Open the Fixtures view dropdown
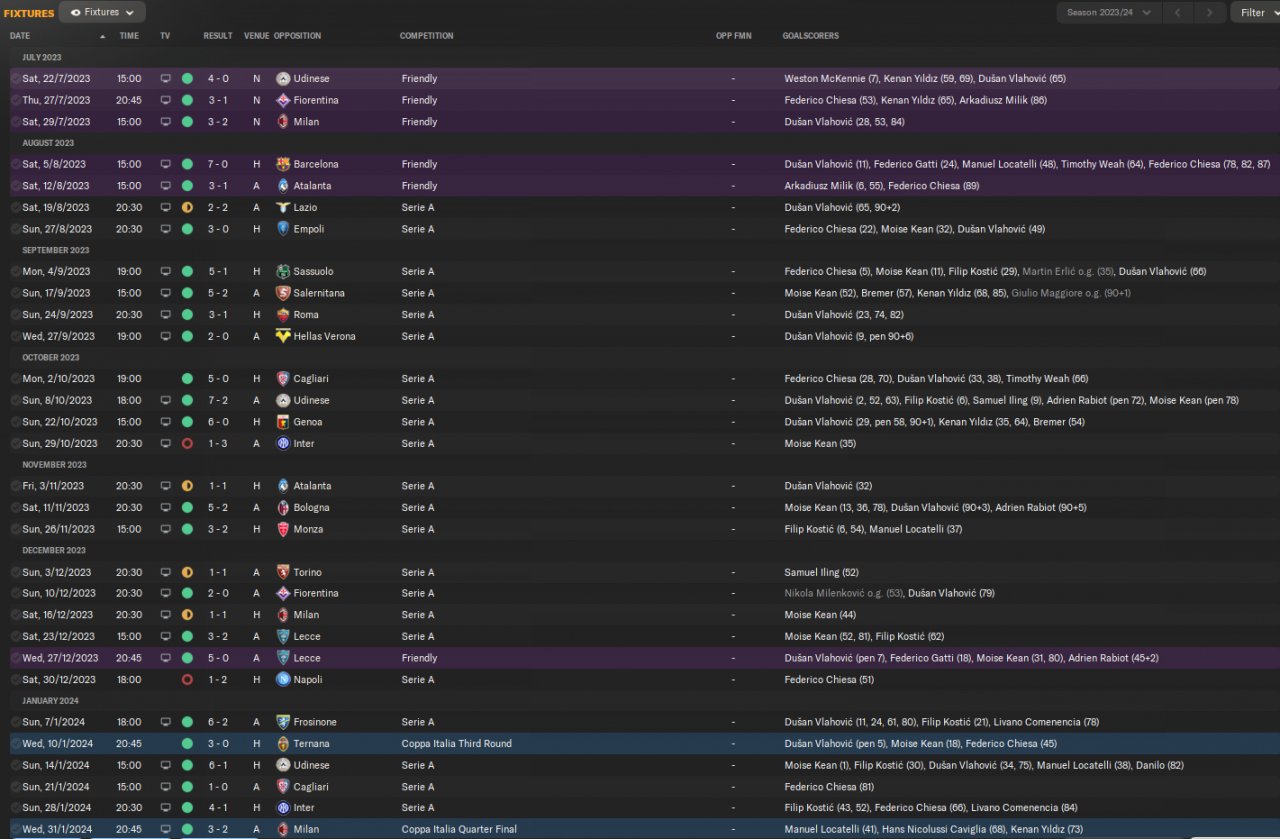The image size is (1280, 839). (102, 12)
